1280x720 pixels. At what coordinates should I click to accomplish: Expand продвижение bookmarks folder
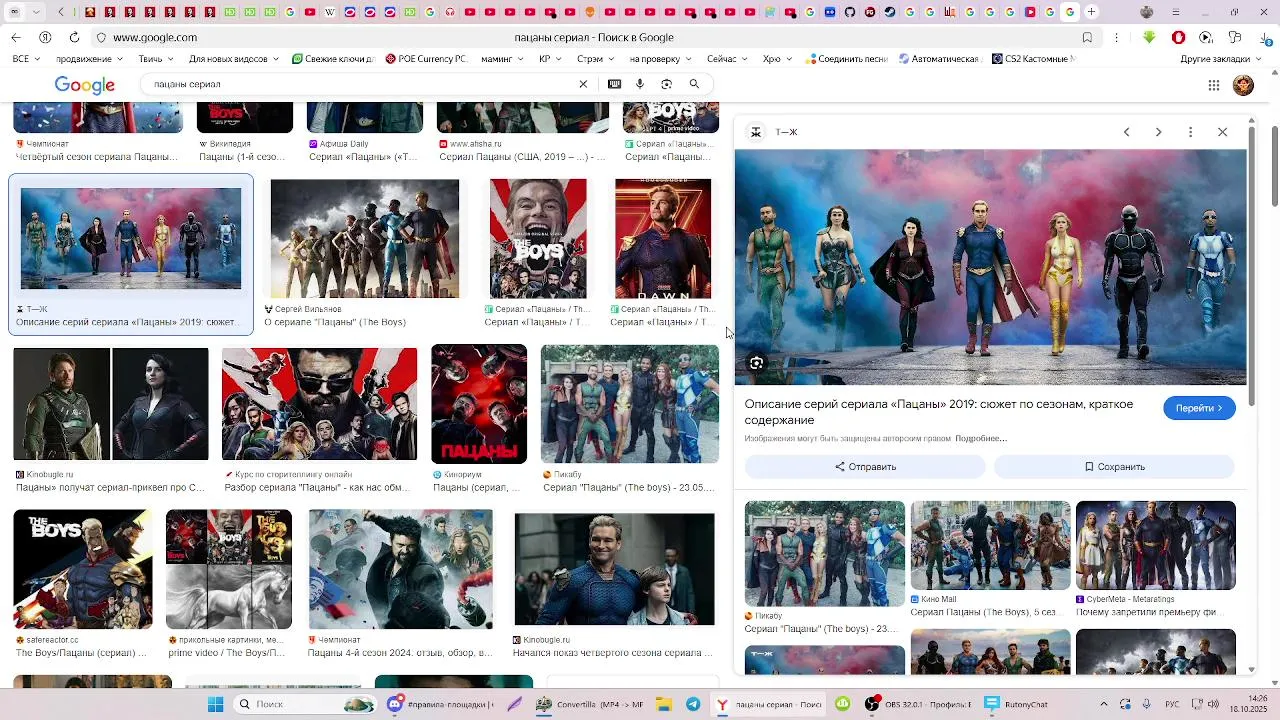tap(91, 59)
